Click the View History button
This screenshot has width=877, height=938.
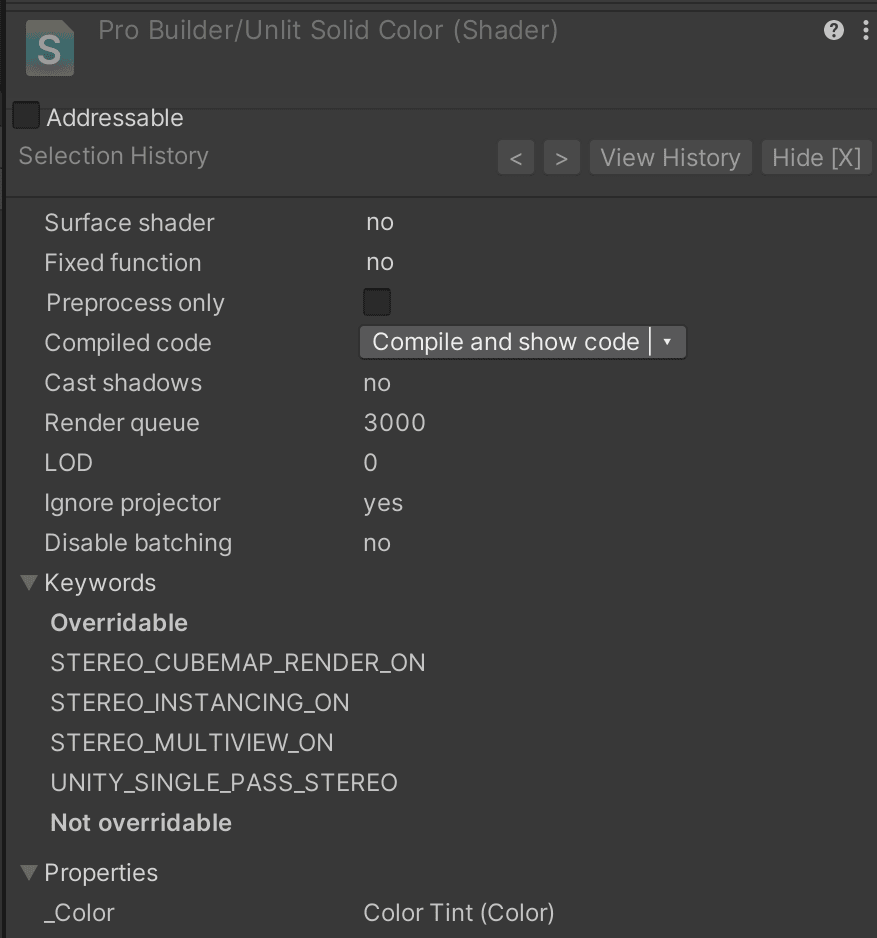coord(670,158)
